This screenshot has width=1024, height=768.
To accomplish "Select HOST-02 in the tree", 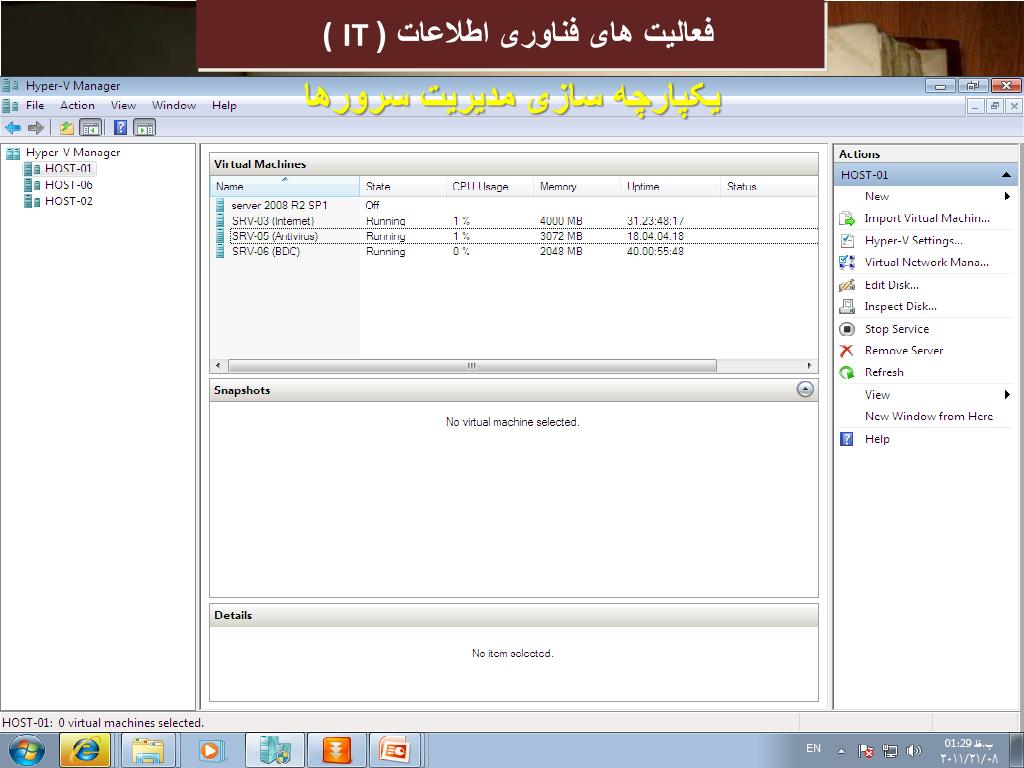I will click(69, 201).
